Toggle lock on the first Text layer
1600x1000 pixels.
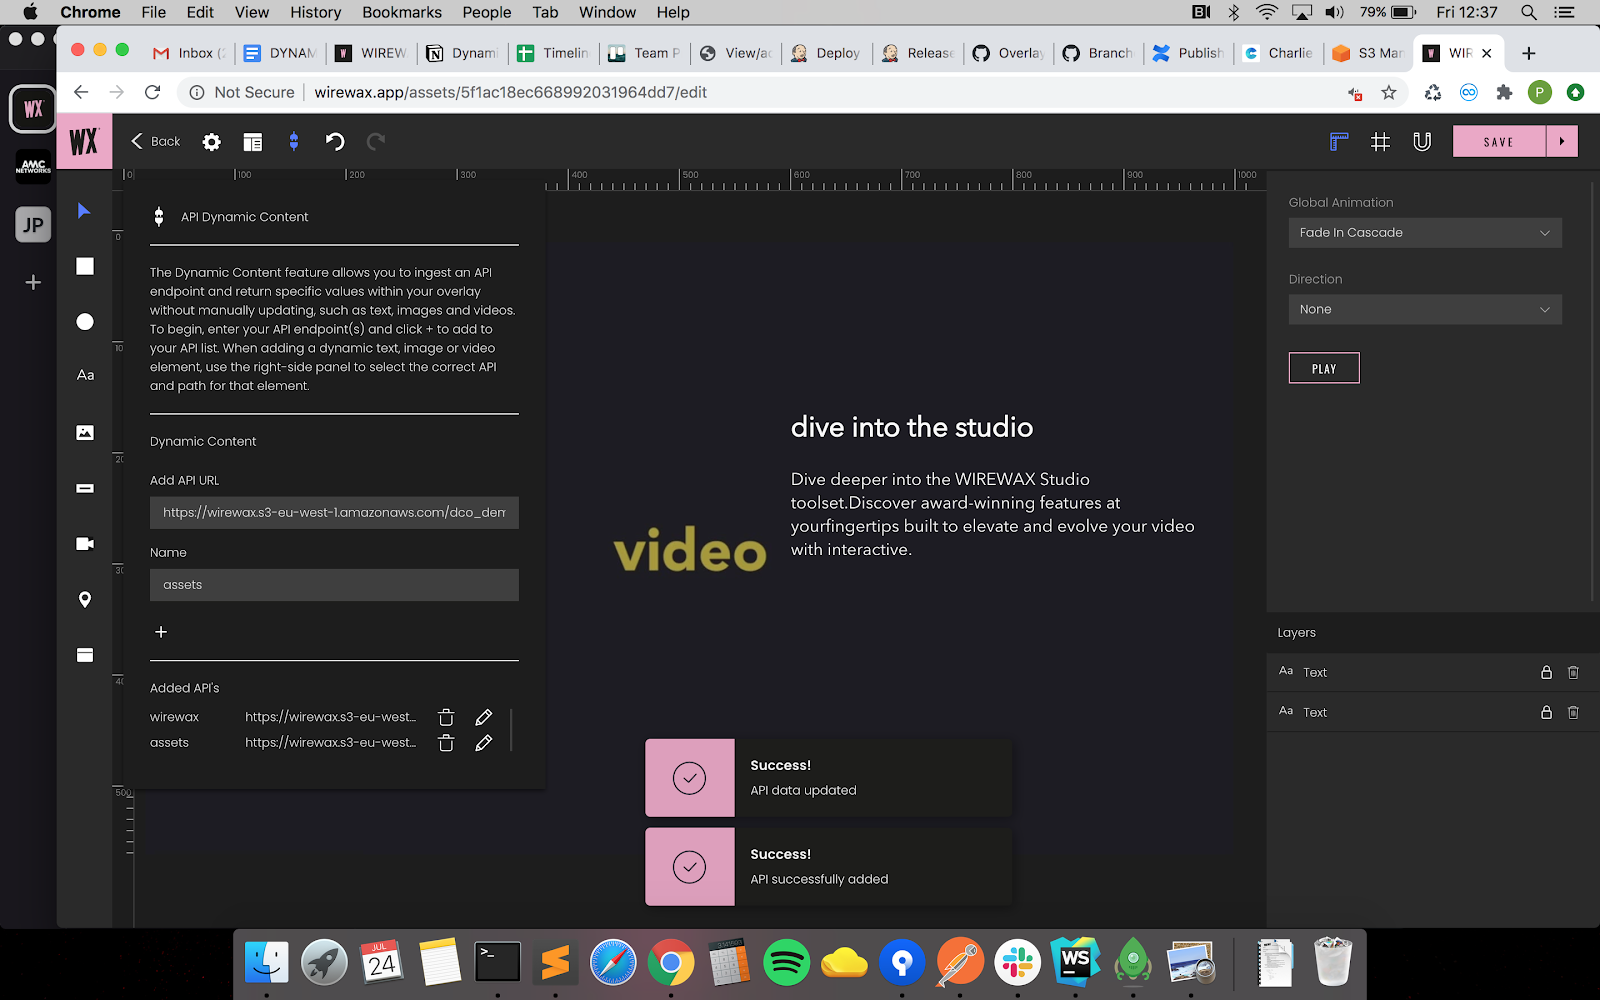coord(1546,672)
